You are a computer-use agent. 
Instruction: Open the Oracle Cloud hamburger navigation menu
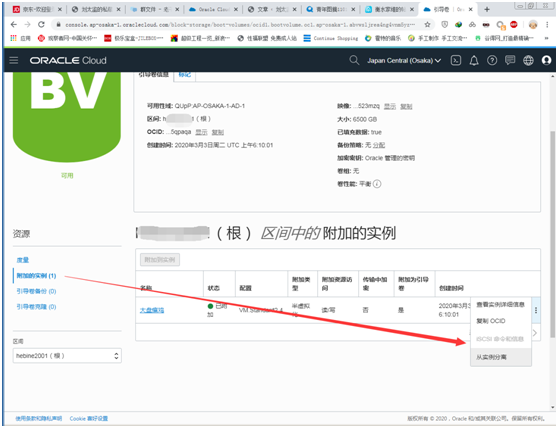pos(14,60)
